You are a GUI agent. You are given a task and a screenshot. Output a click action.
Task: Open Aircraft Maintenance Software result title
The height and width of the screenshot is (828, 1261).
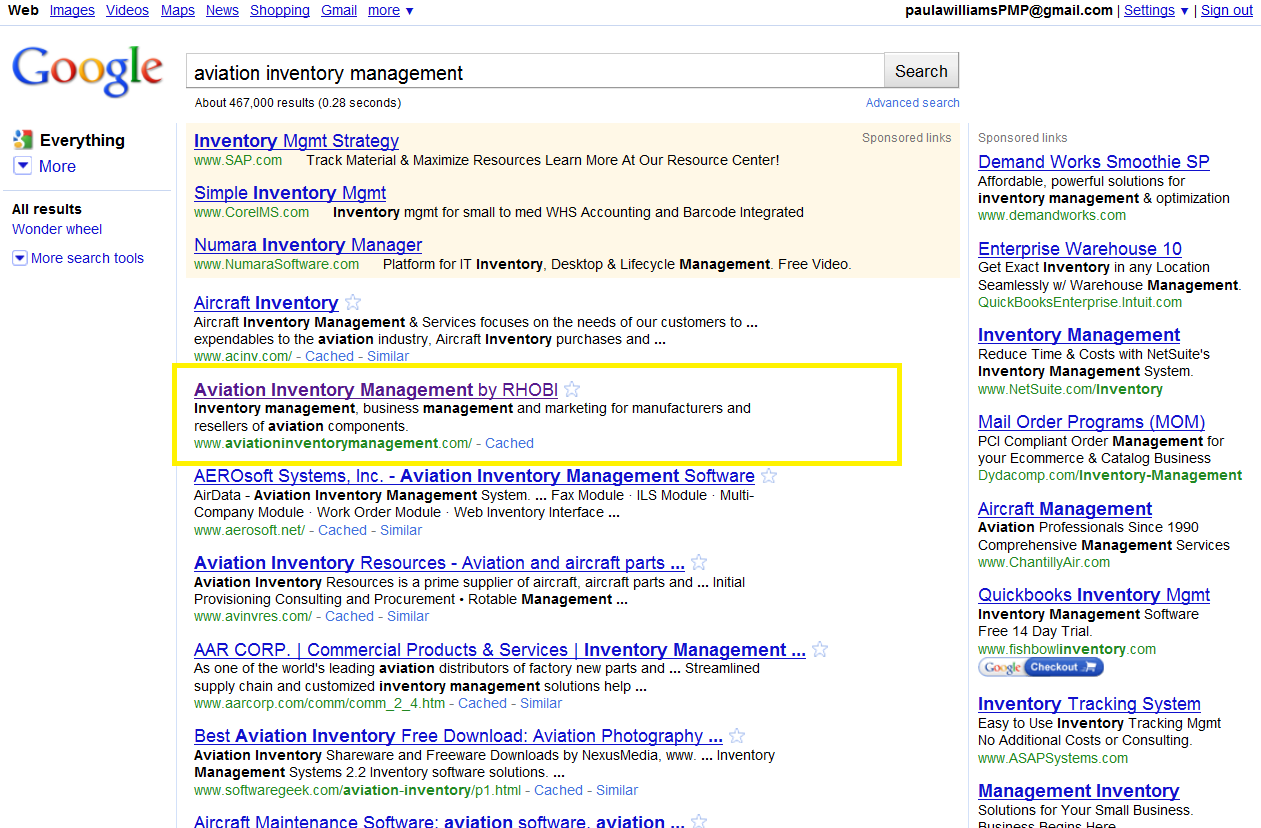439,821
